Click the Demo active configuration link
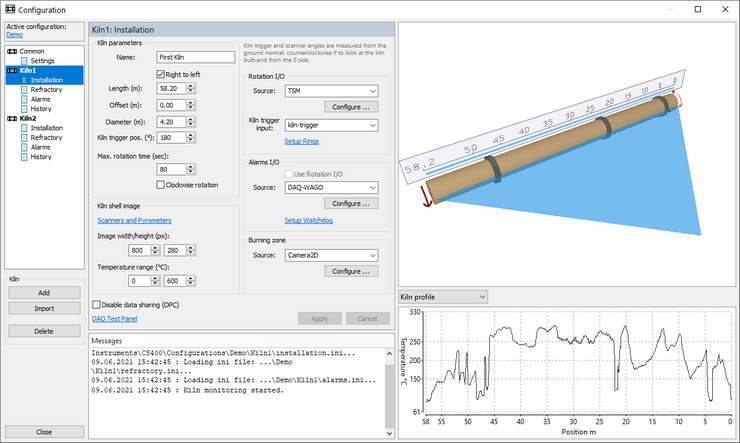The width and height of the screenshot is (740, 443). [x=15, y=35]
